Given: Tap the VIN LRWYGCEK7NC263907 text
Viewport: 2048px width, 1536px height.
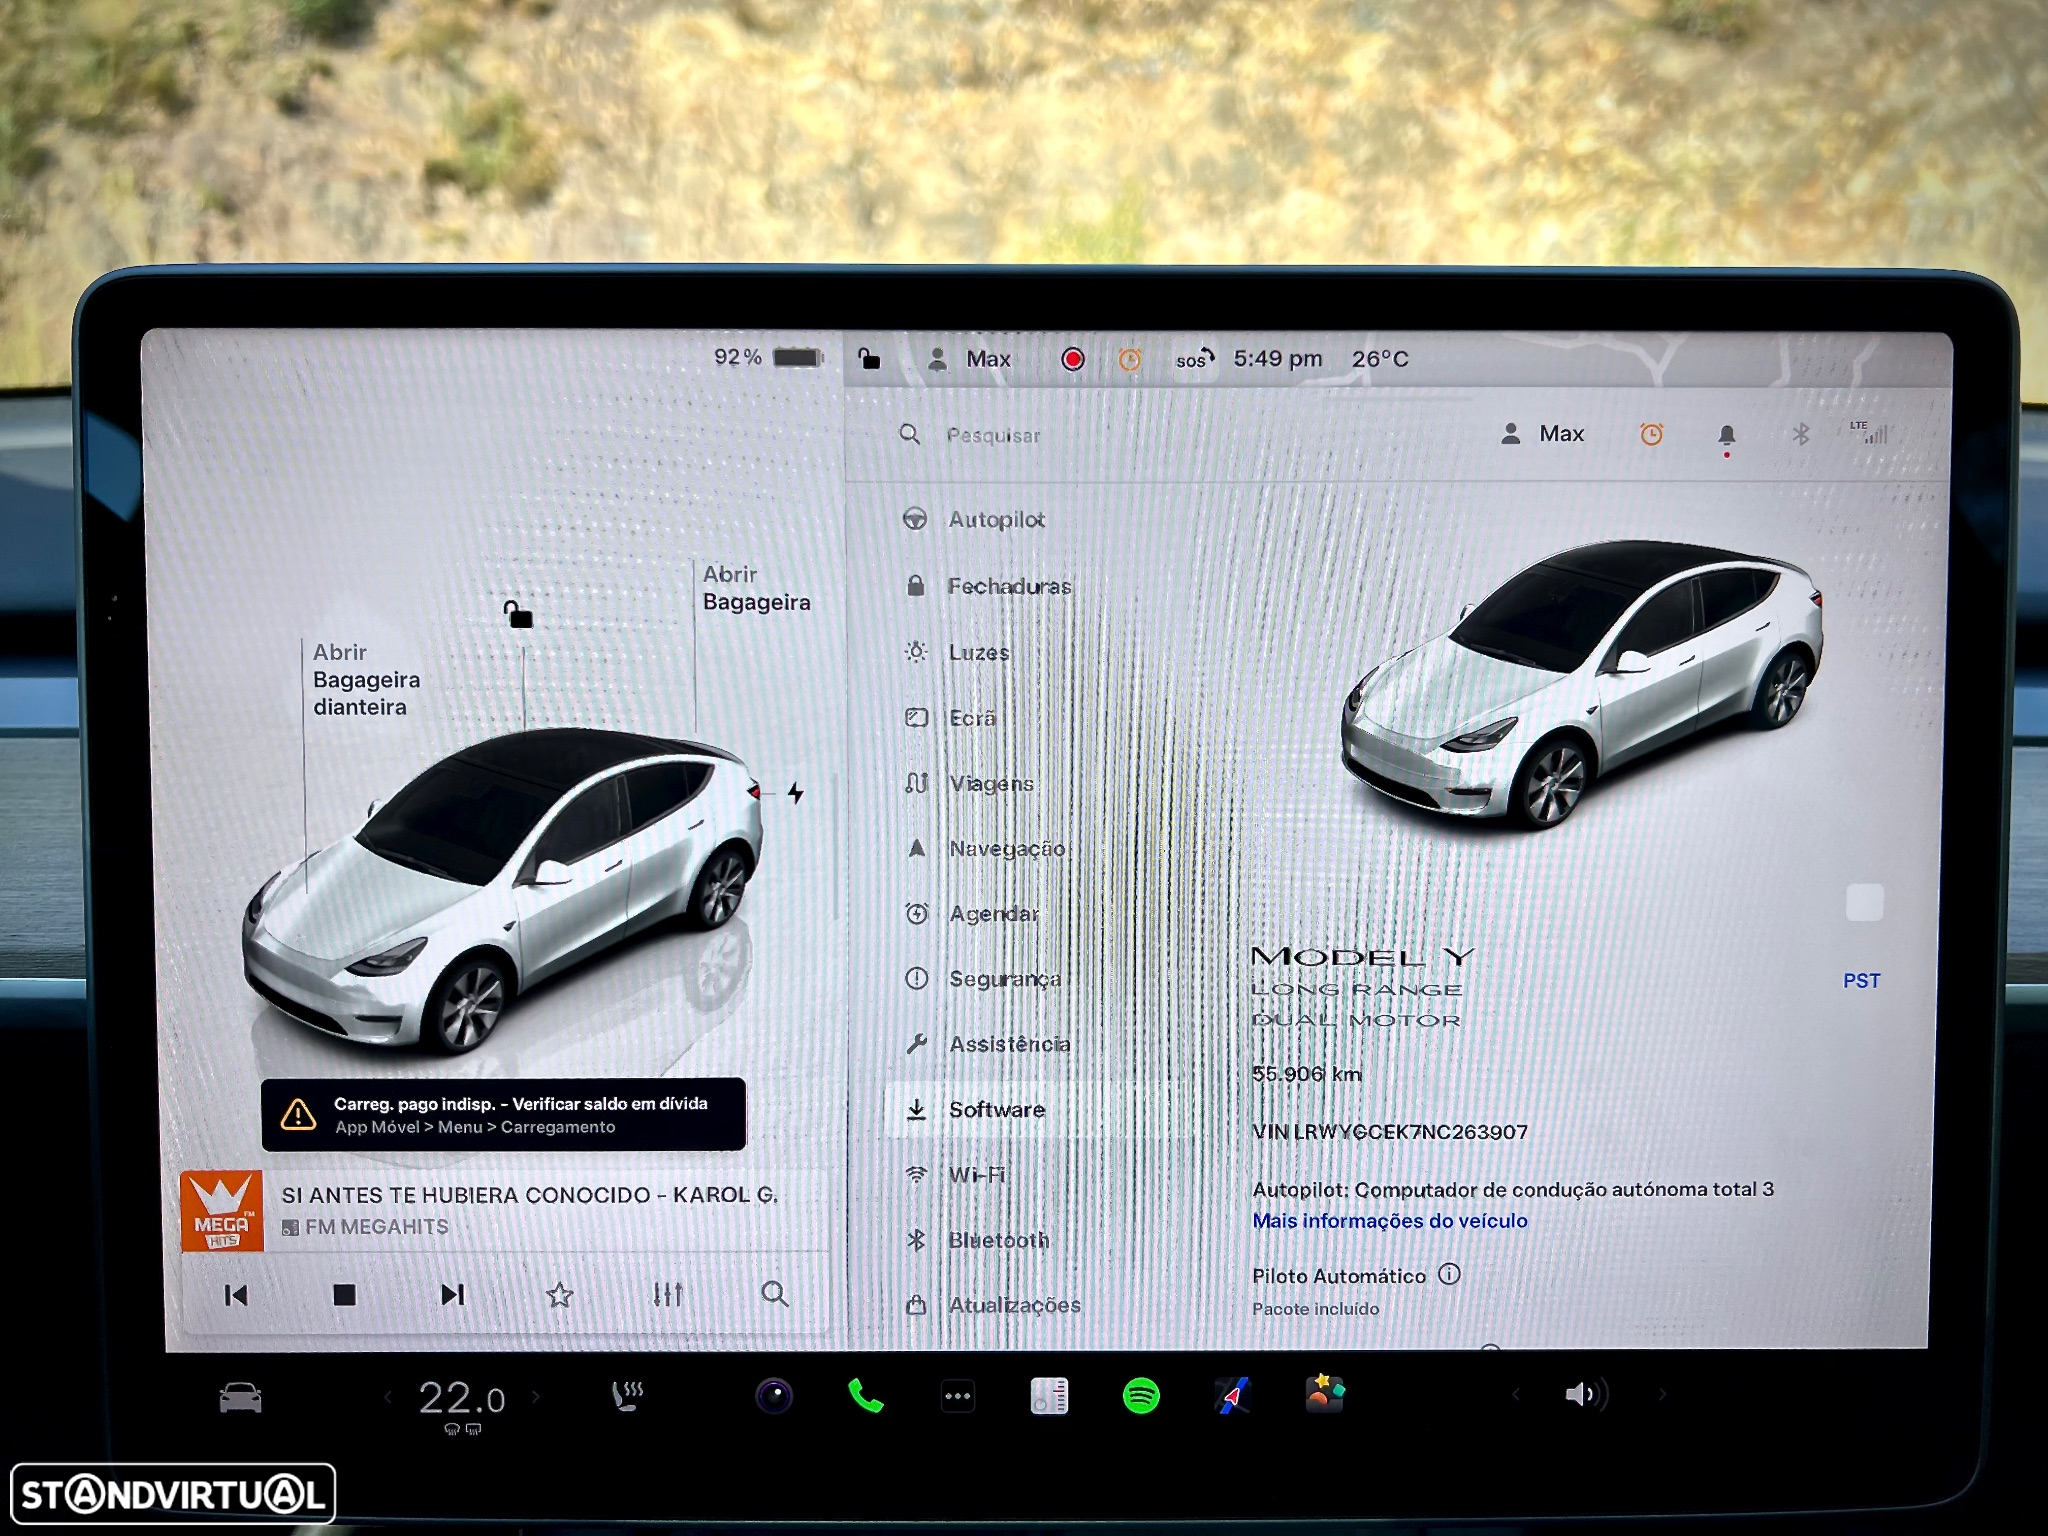Looking at the screenshot, I should 1390,1131.
